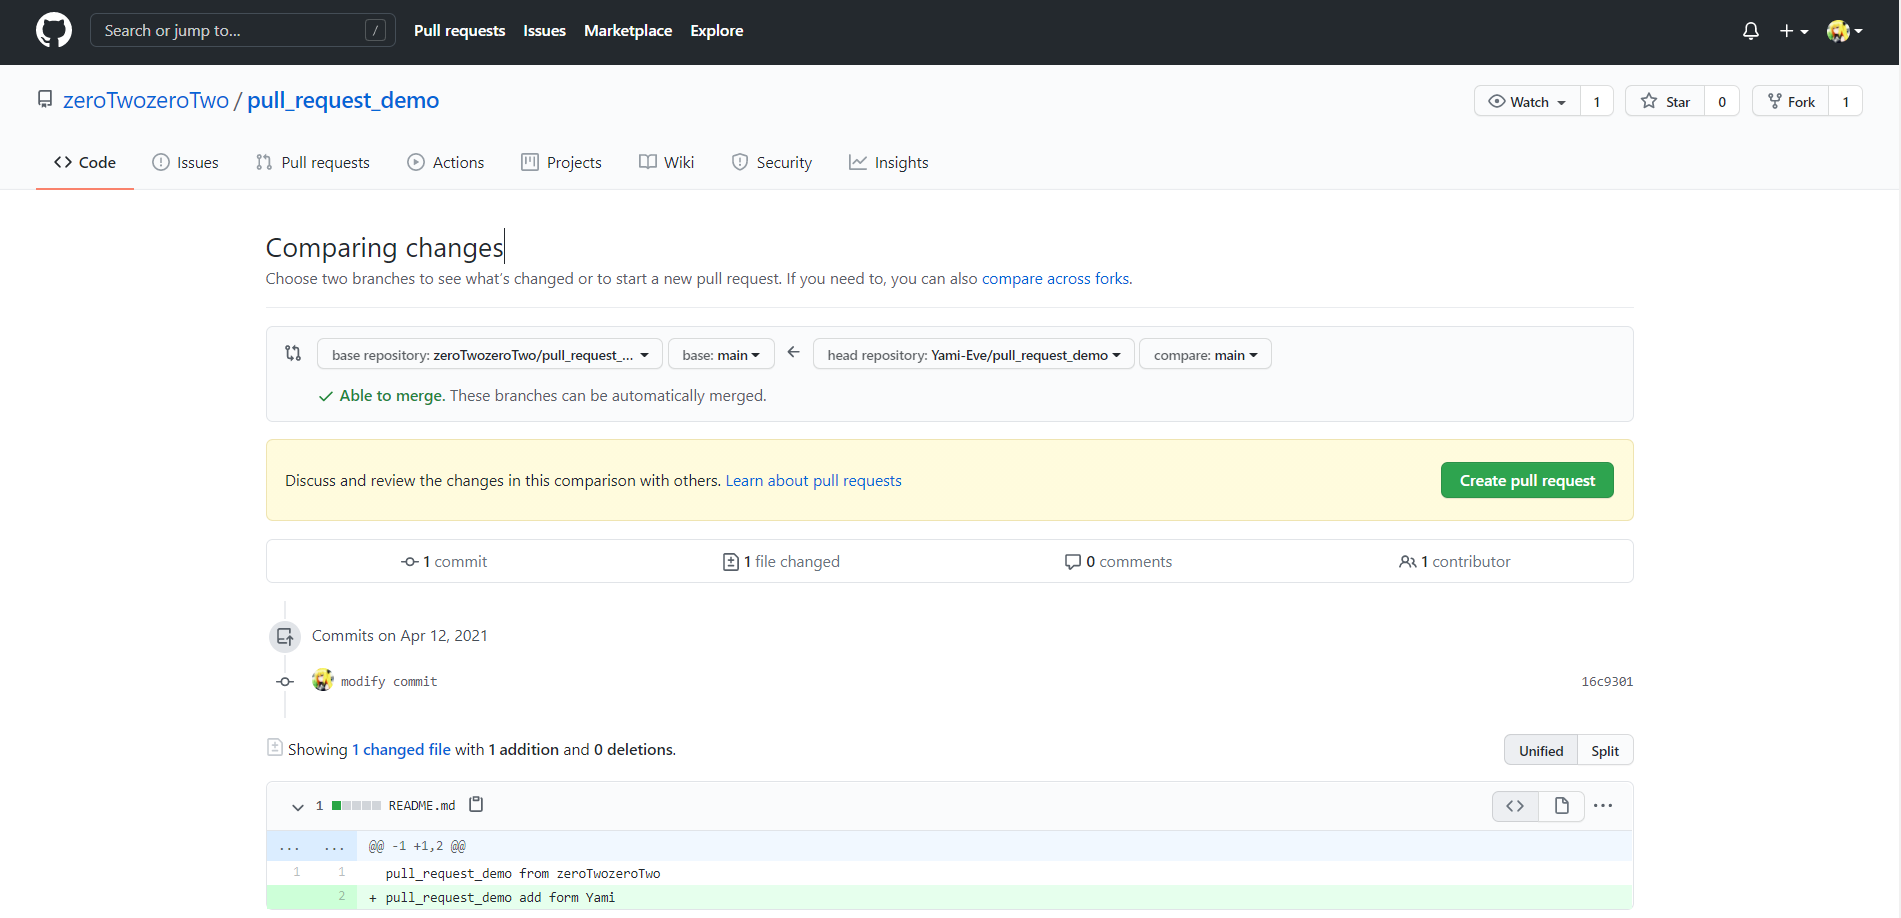Viewport: 1901px width, 918px height.
Task: Collapse the README.md file diff
Action: [x=297, y=806]
